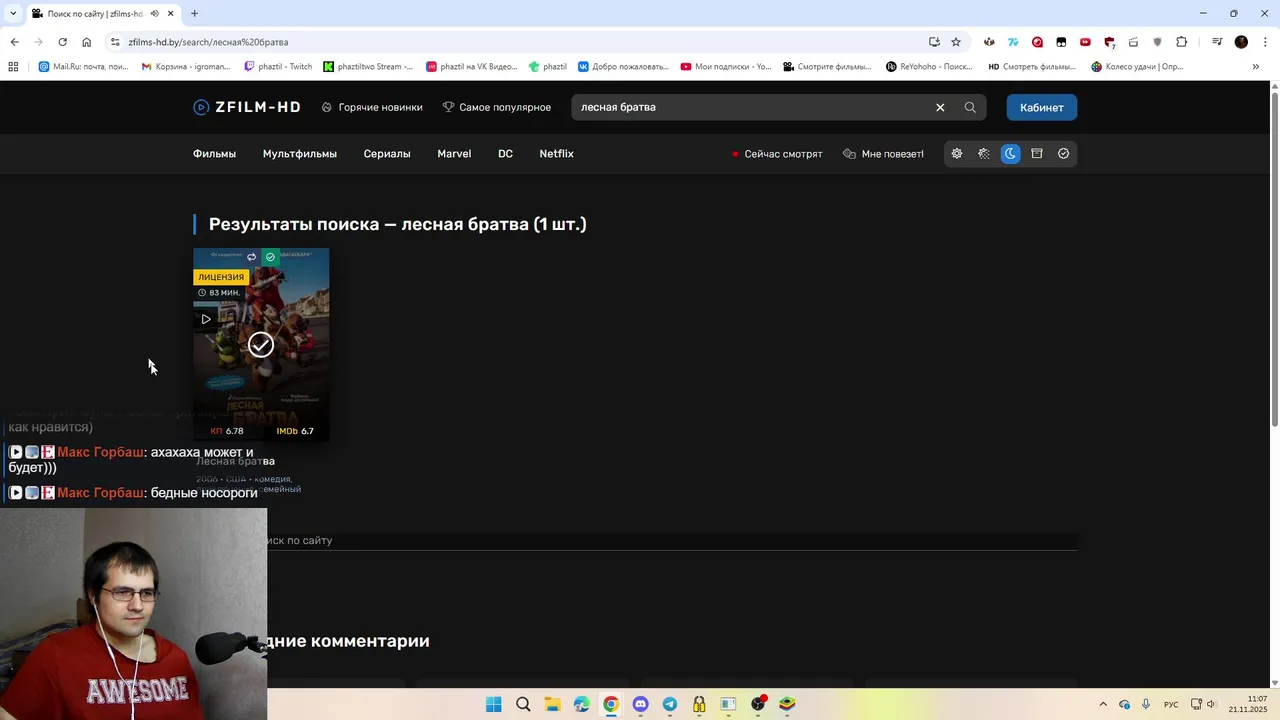Open phaztil - Twitch bookmark
This screenshot has height=720, width=1280.
(x=278, y=67)
